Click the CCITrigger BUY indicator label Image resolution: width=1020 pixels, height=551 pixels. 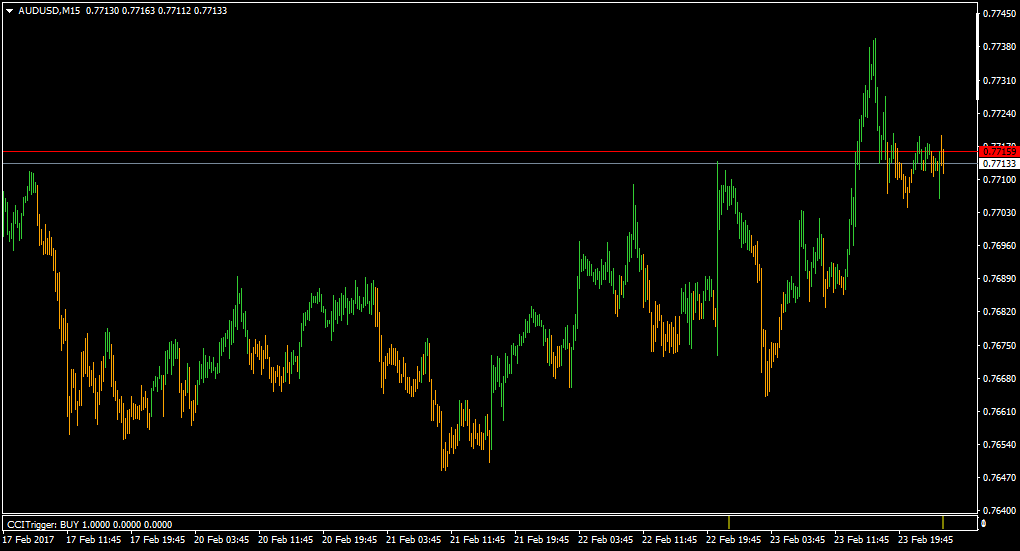90,524
